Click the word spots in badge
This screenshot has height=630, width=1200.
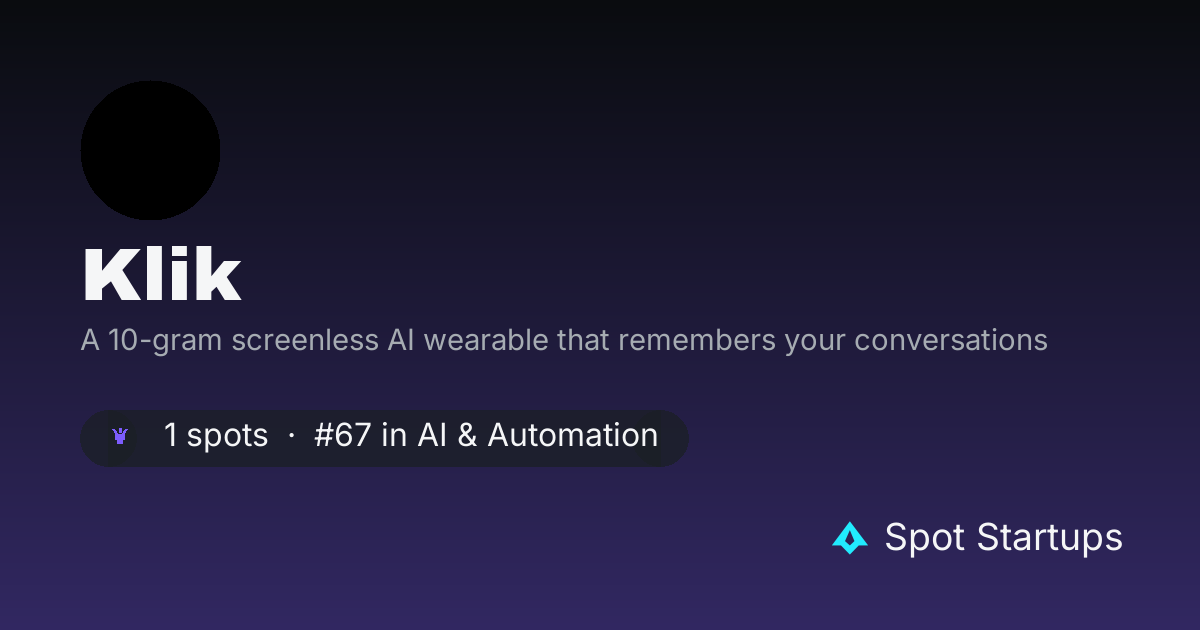[228, 437]
